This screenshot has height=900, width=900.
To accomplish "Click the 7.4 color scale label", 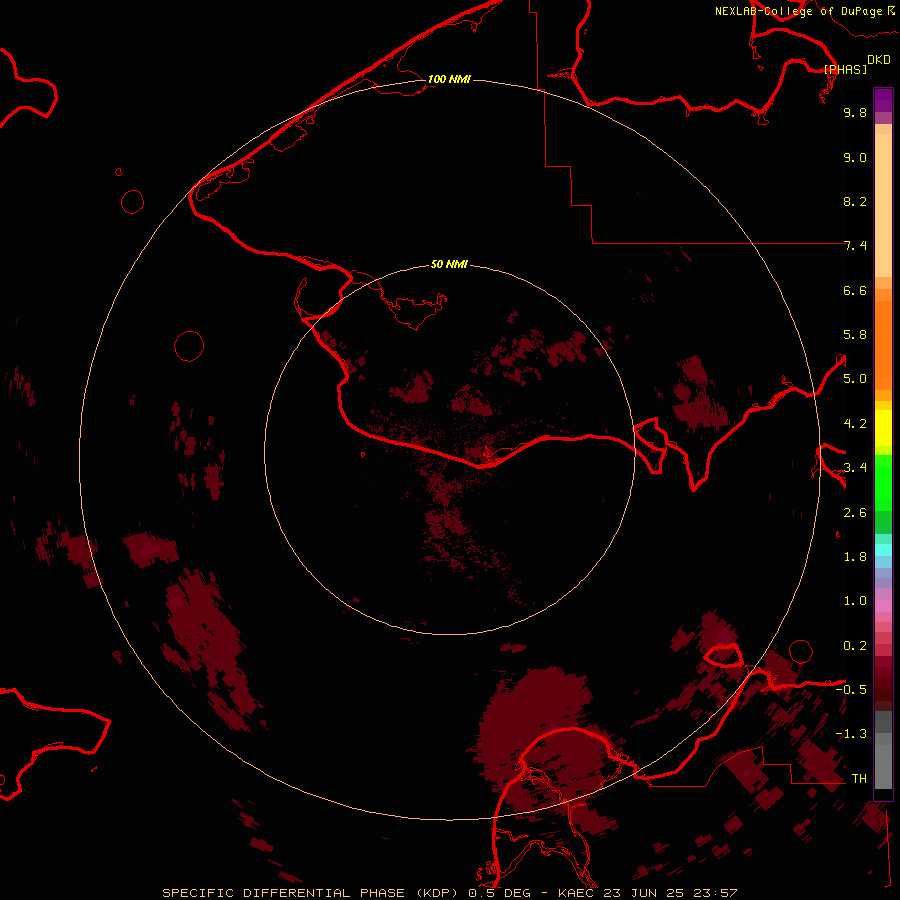I will (x=855, y=246).
